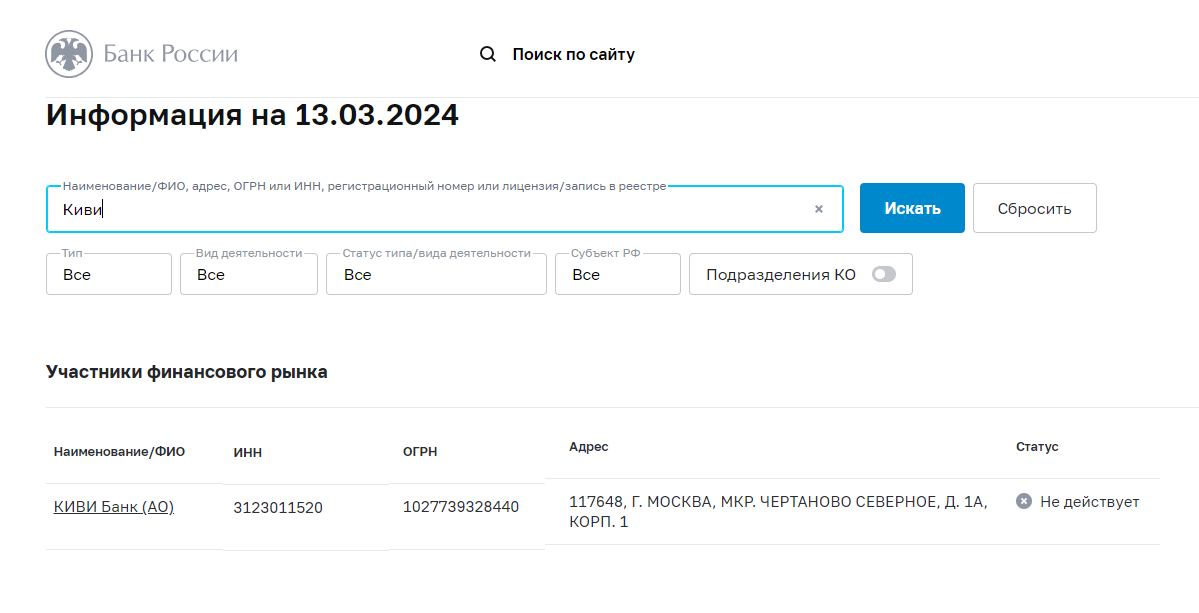Click 'Поиск по сайту' site search
The image size is (1199, 613).
pos(573,54)
